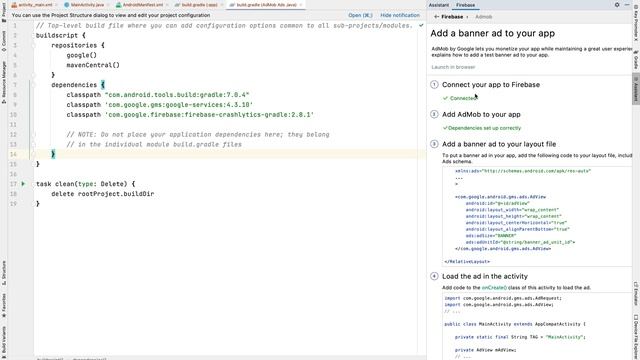
Task: Toggle the Assistant side panel button
Action: 636,89
